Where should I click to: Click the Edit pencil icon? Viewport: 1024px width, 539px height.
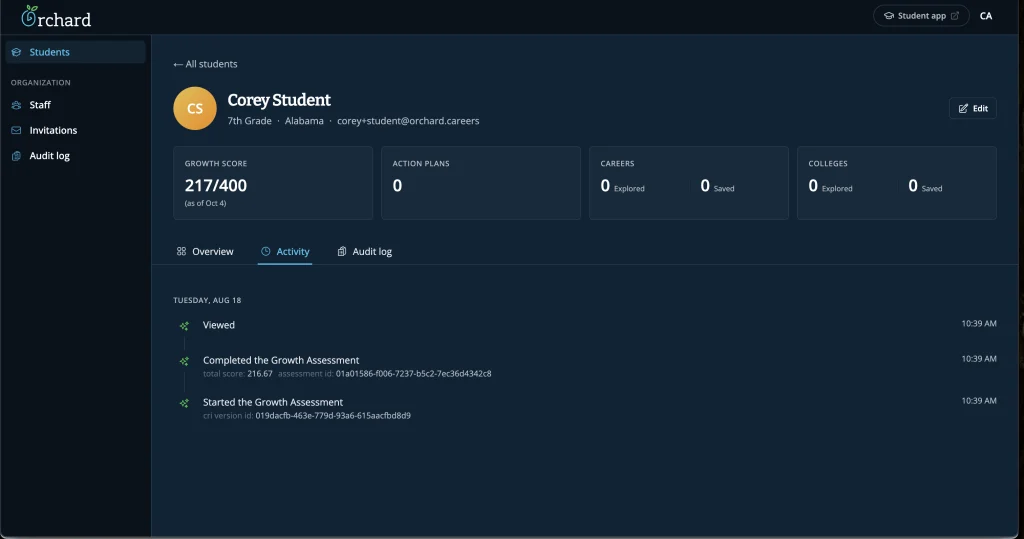tap(963, 108)
